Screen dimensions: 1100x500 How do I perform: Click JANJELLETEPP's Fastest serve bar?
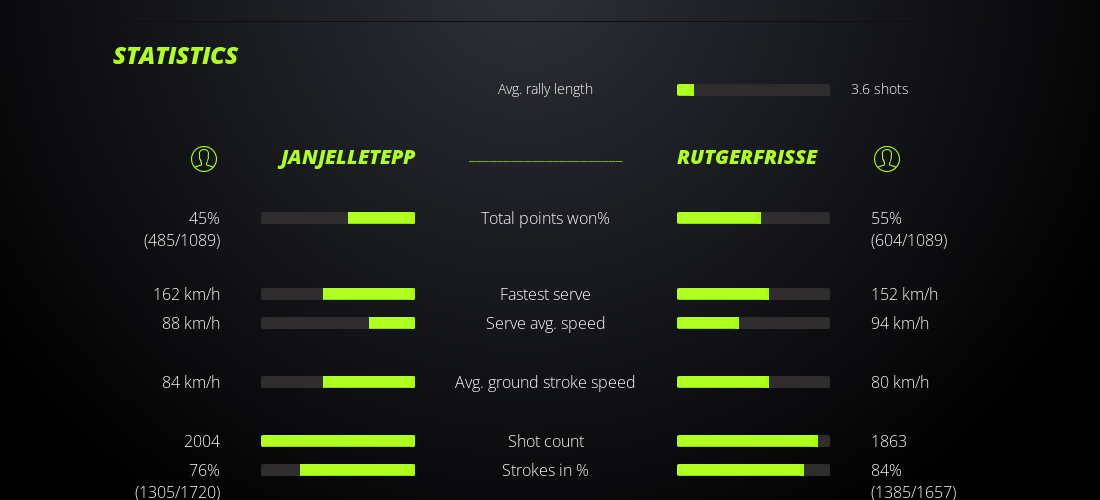pos(338,294)
